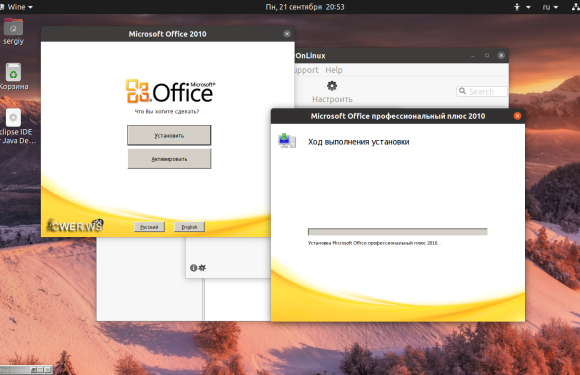Open the partially visible Support menu in PlayOnLinux

coord(307,70)
